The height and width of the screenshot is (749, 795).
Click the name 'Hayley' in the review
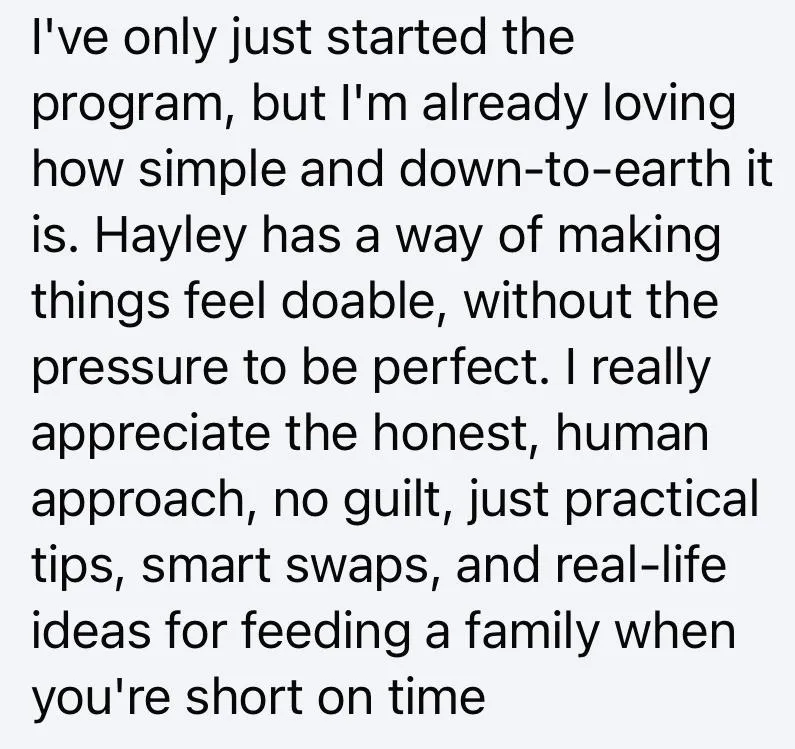[x=171, y=236]
